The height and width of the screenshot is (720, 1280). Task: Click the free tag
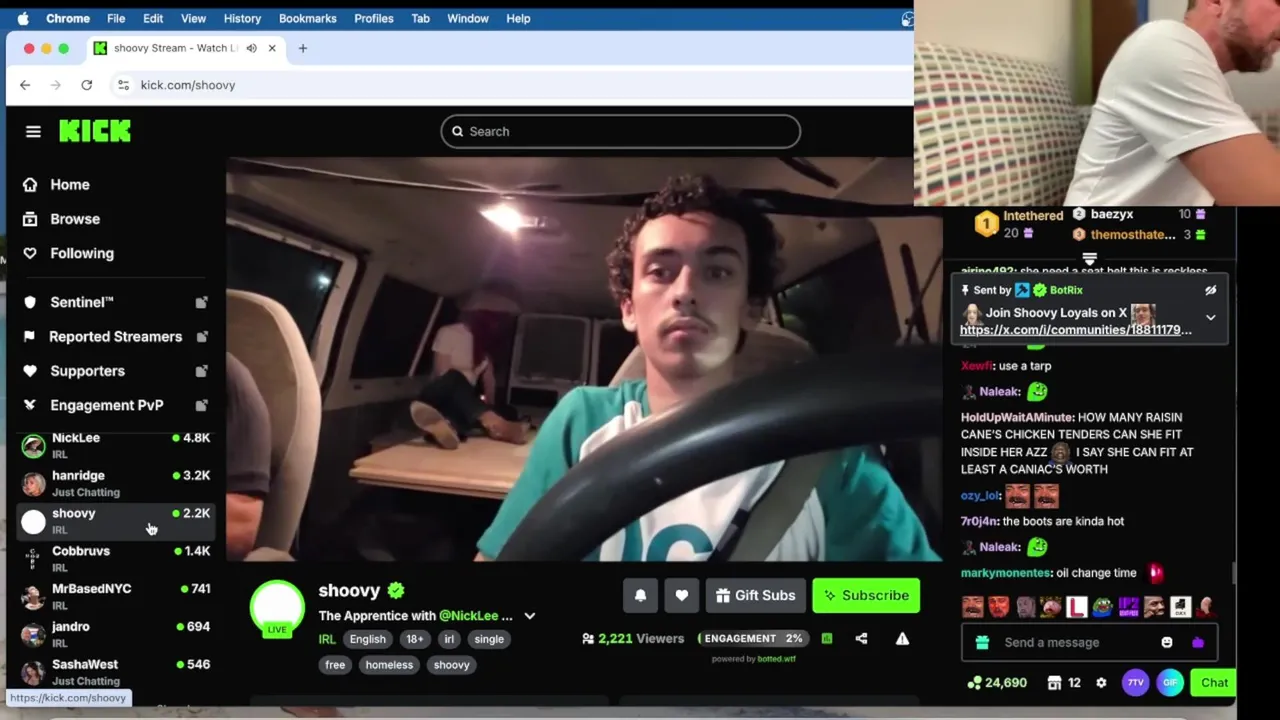pos(335,665)
